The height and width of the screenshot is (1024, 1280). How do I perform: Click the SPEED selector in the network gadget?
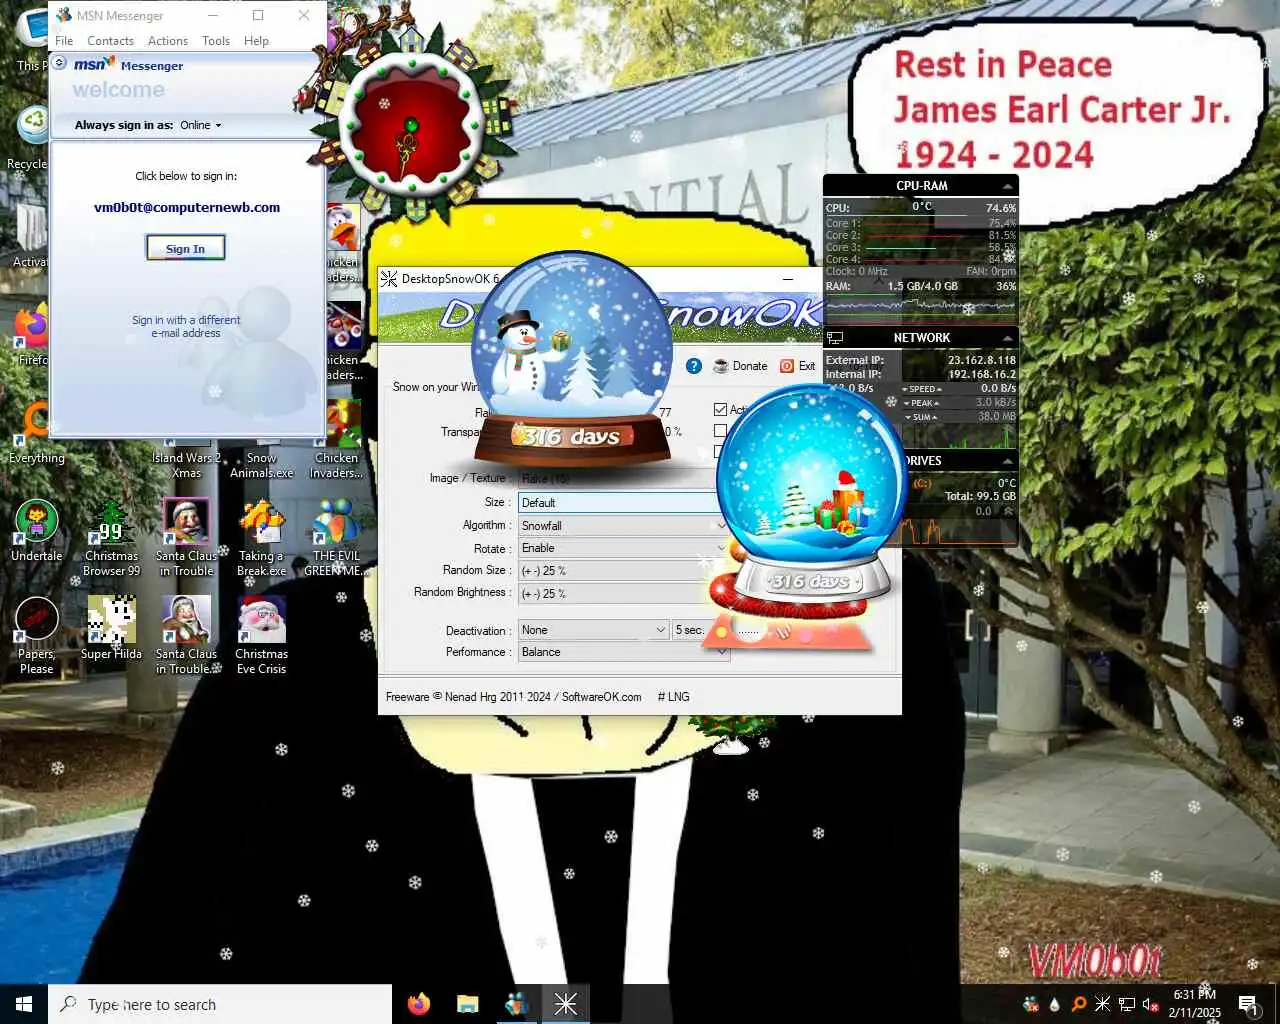[x=922, y=389]
